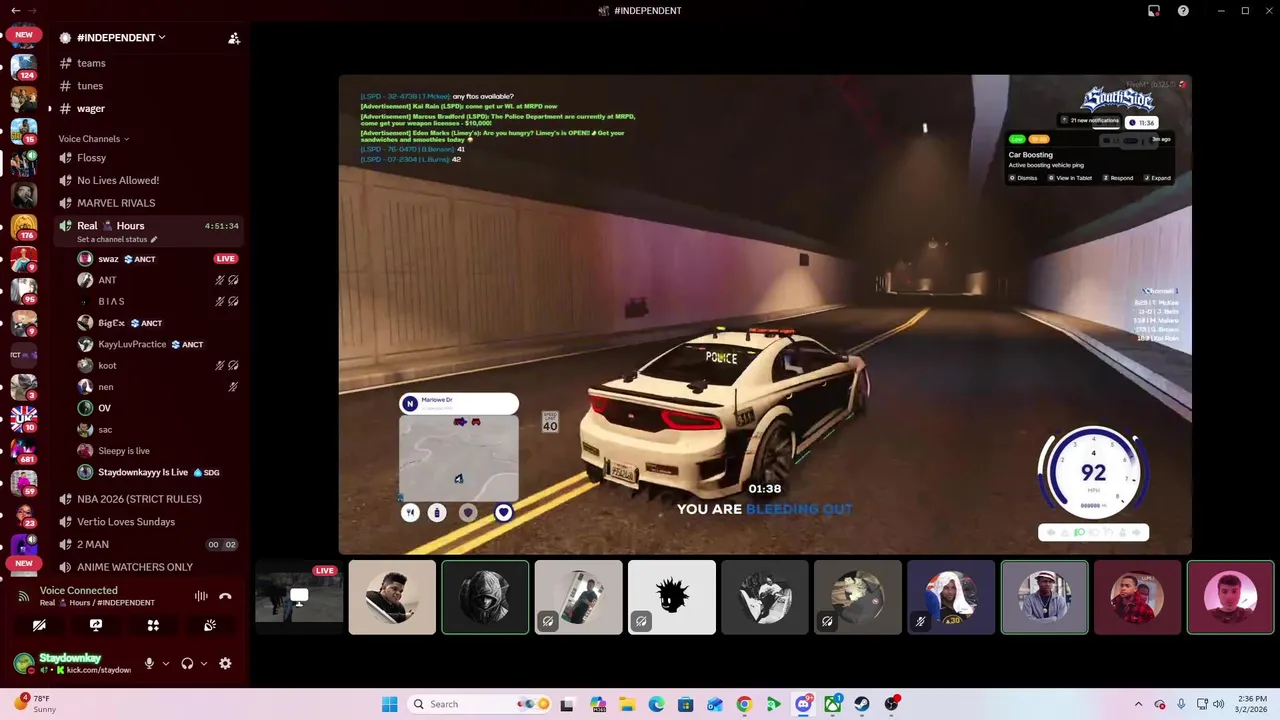The width and height of the screenshot is (1280, 720).
Task: Open Steam from taskbar
Action: (x=861, y=704)
